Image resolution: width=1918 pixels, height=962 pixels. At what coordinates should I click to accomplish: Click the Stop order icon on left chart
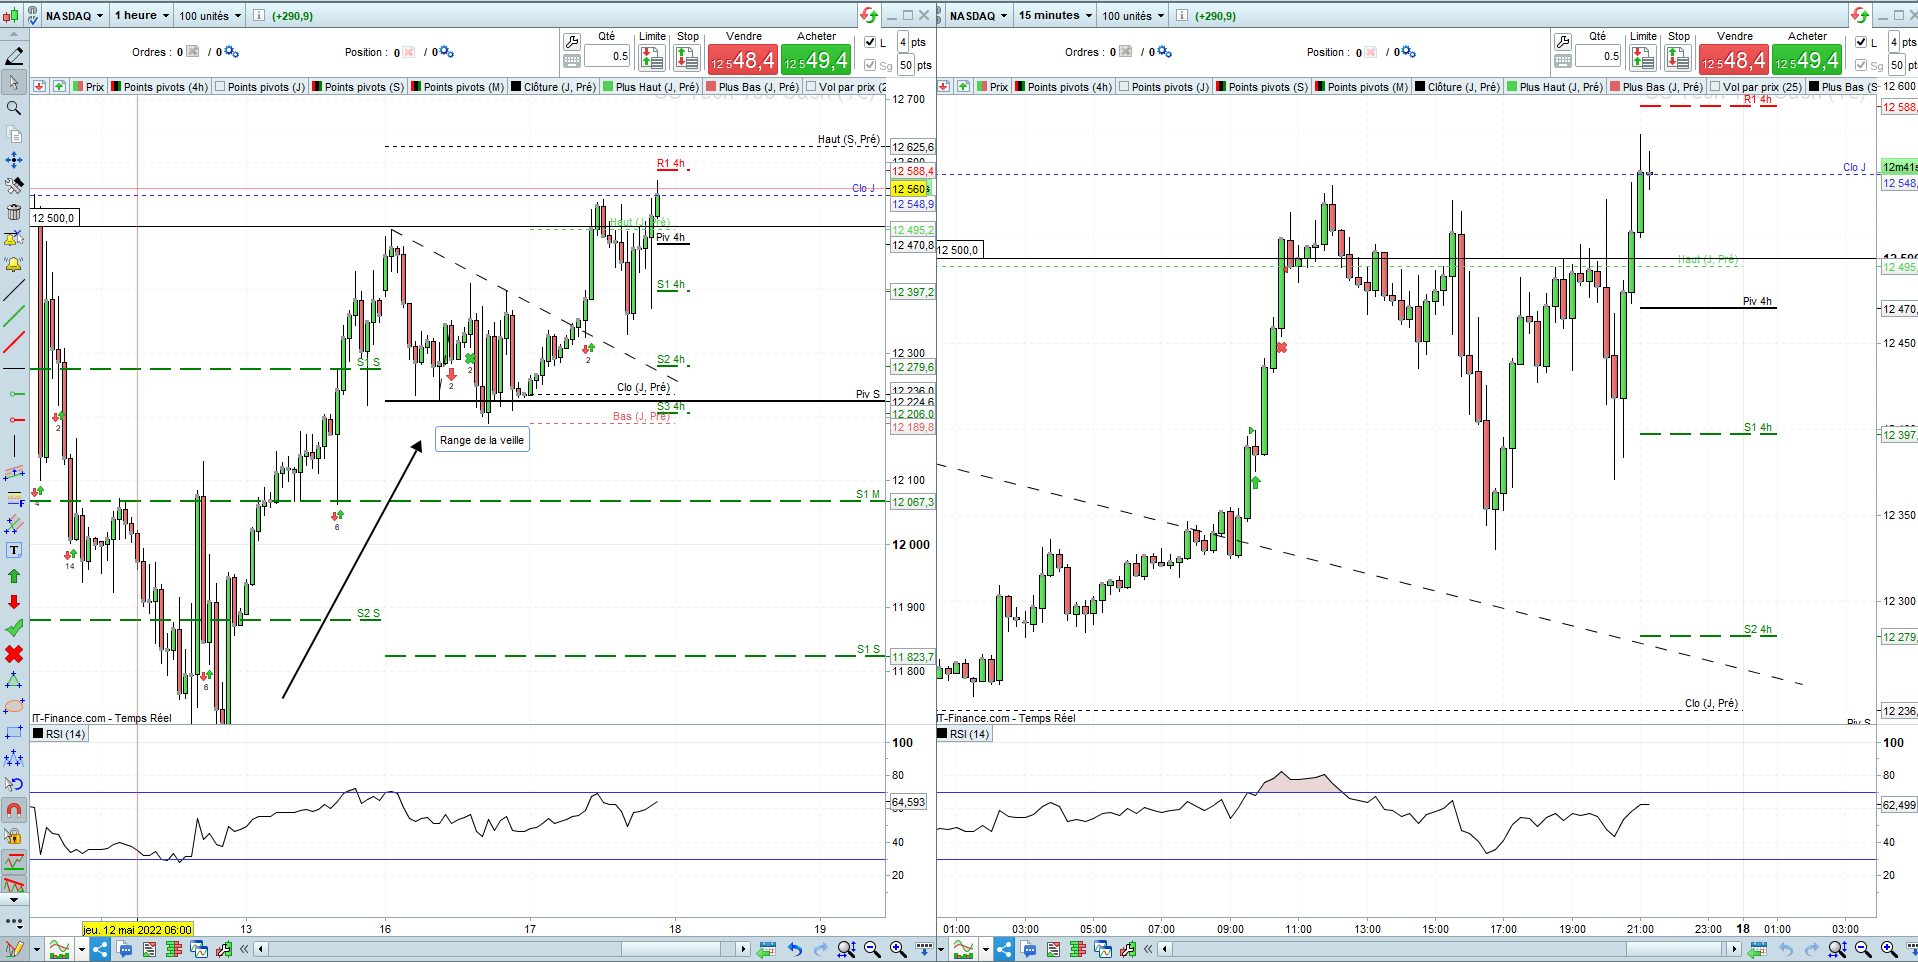click(687, 59)
